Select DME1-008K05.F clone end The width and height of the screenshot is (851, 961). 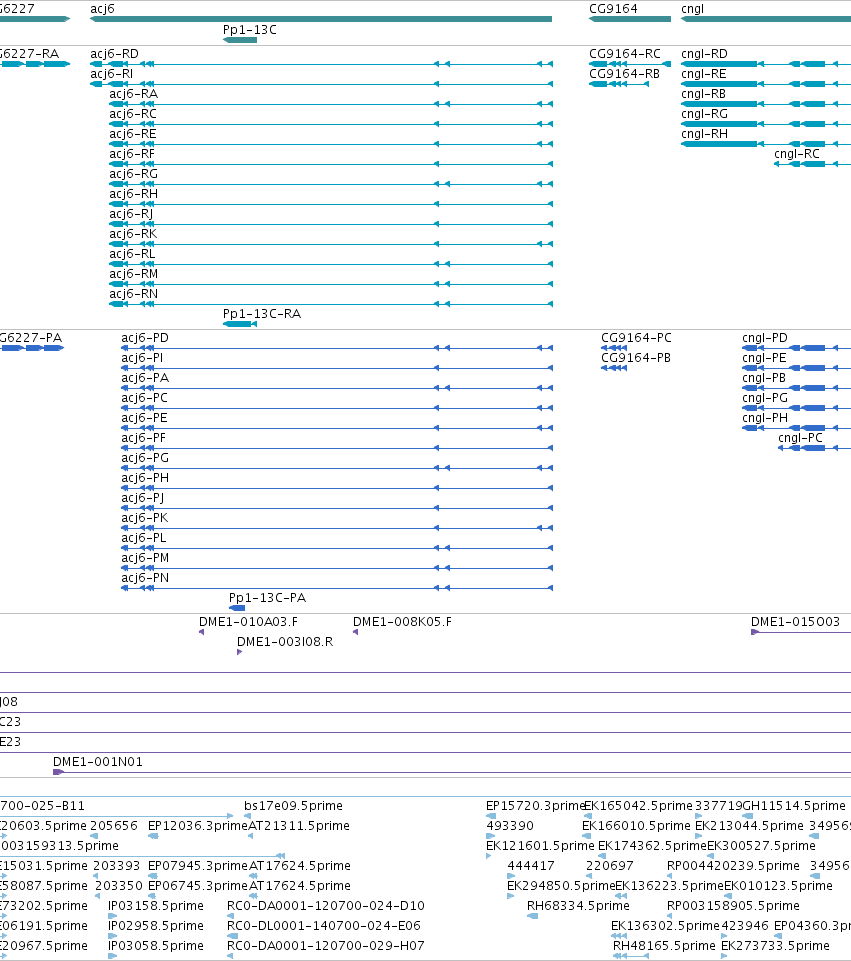[355, 632]
